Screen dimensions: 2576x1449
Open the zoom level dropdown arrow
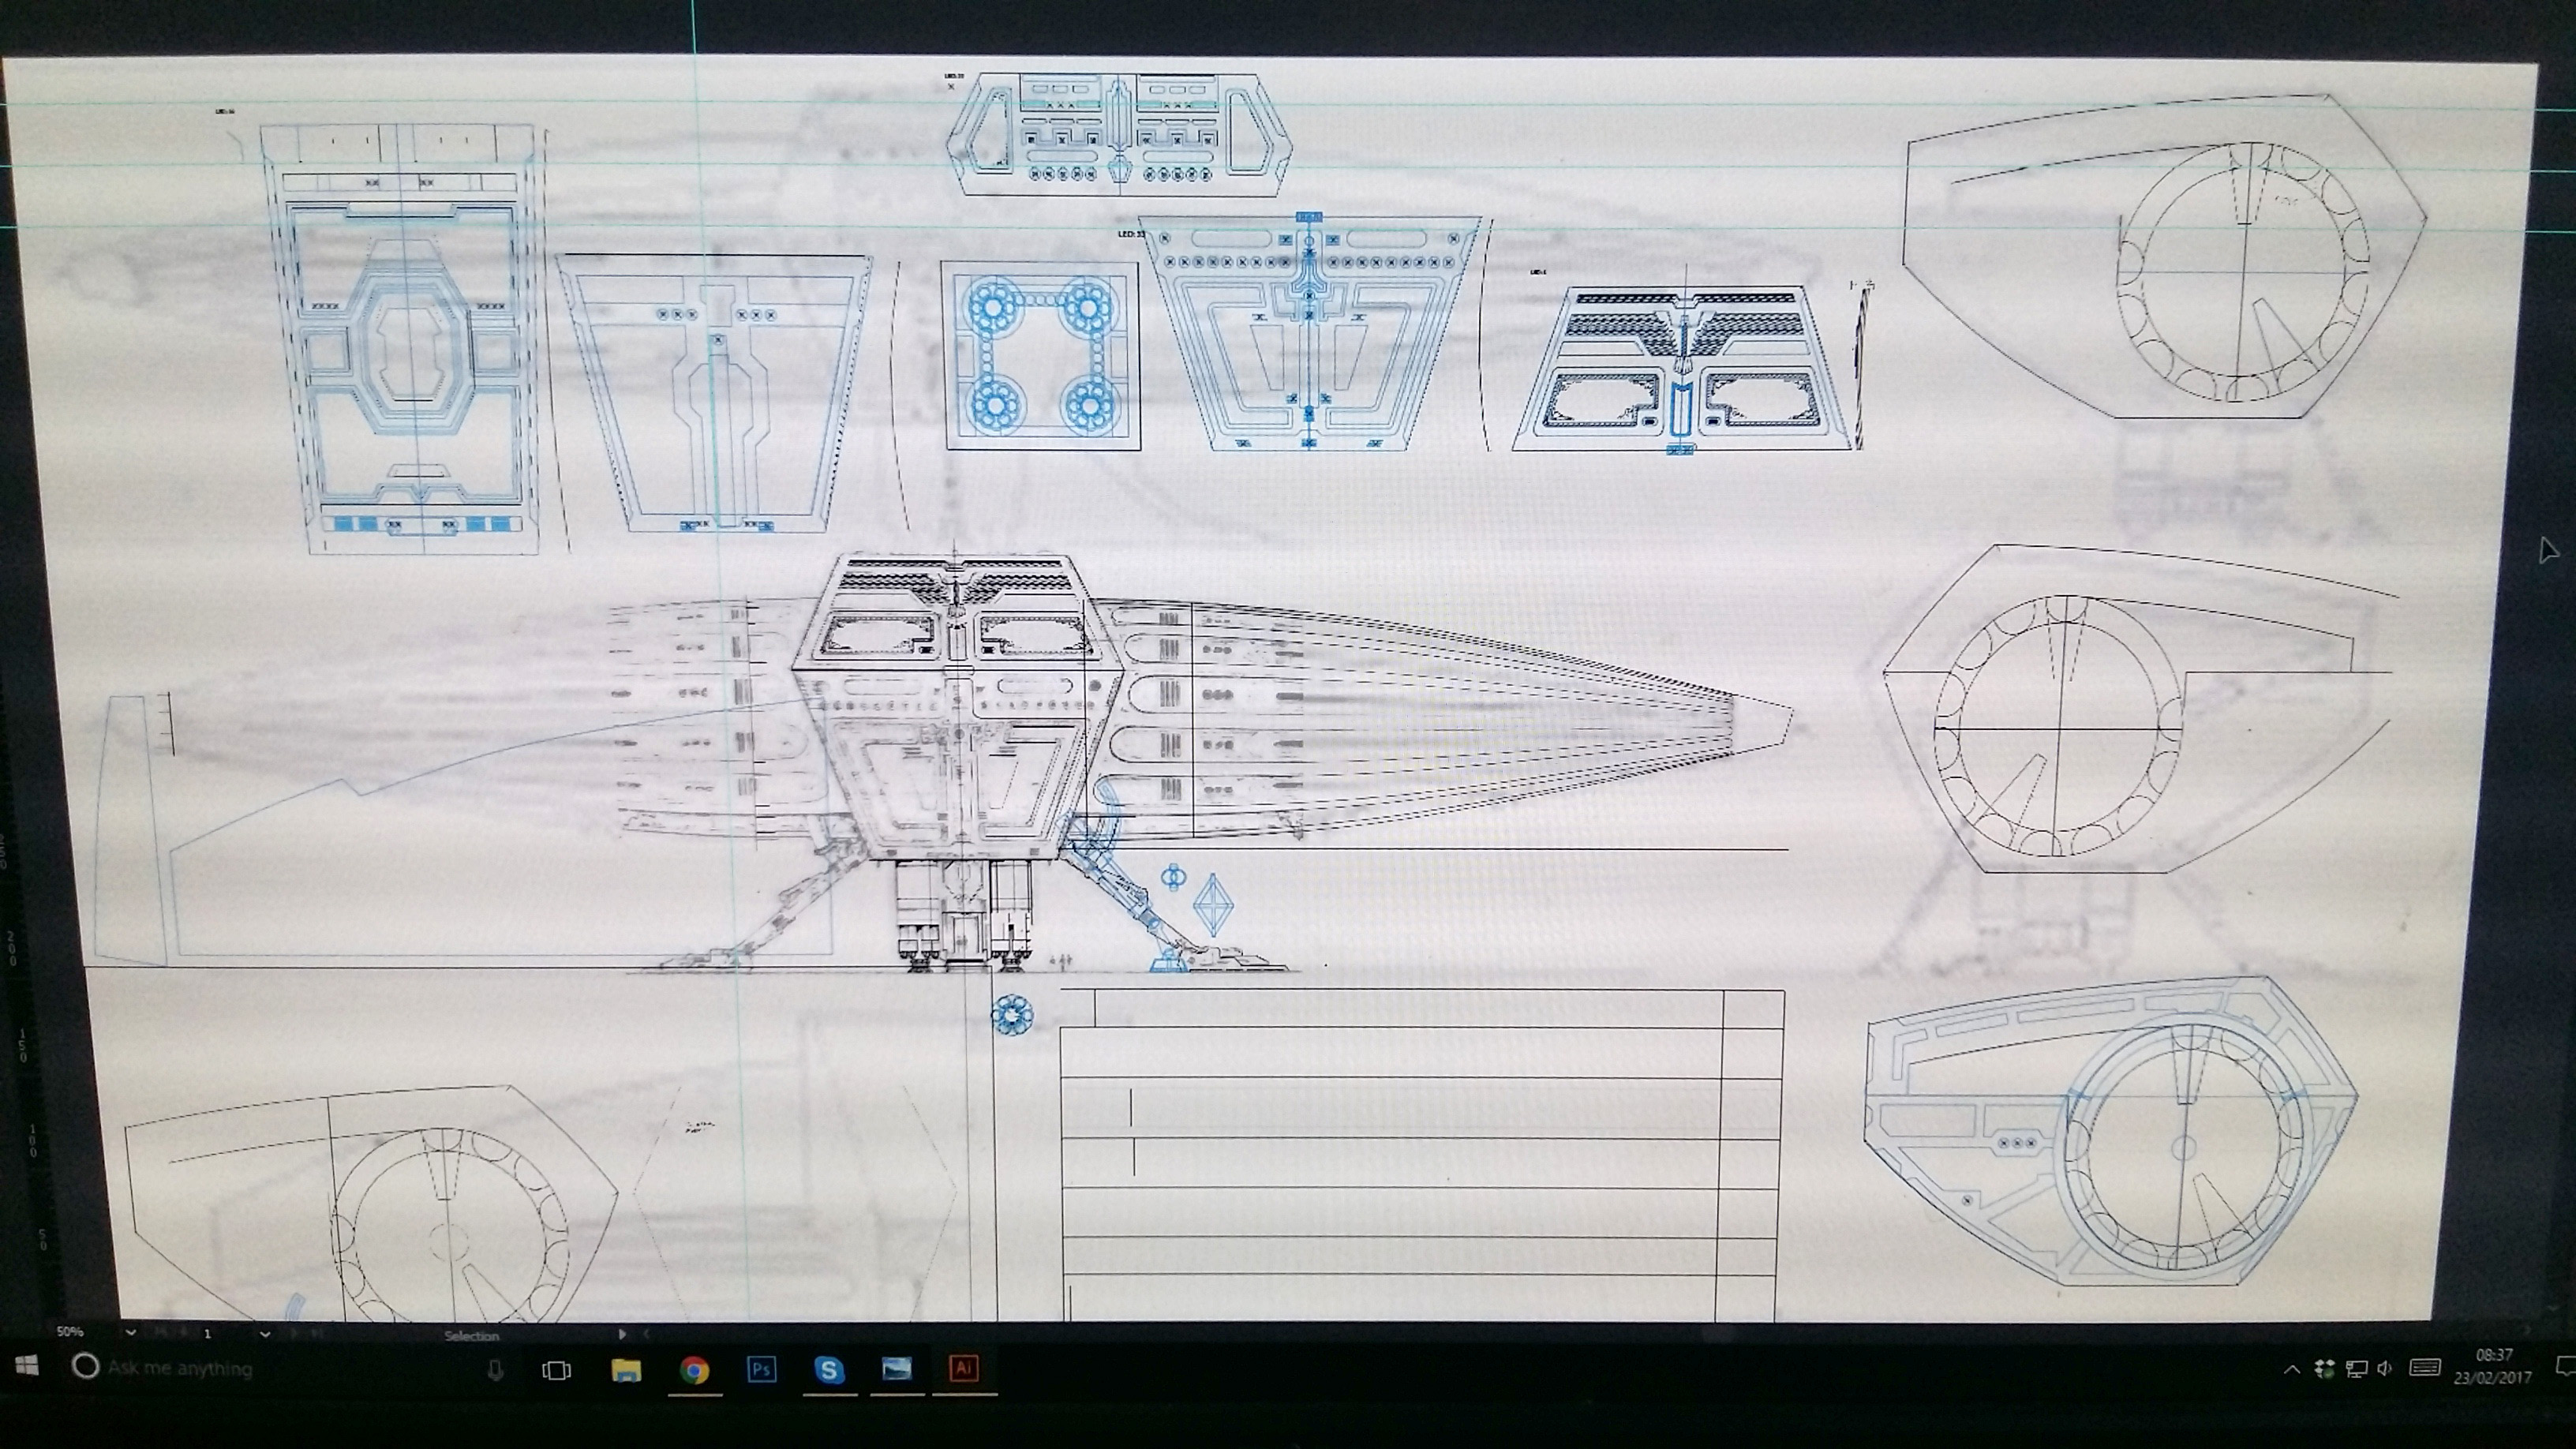pyautogui.click(x=131, y=1334)
